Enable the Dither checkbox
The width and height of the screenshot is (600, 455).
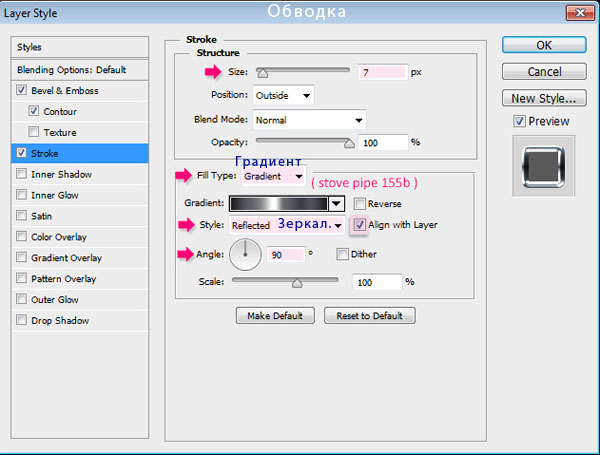pos(342,254)
